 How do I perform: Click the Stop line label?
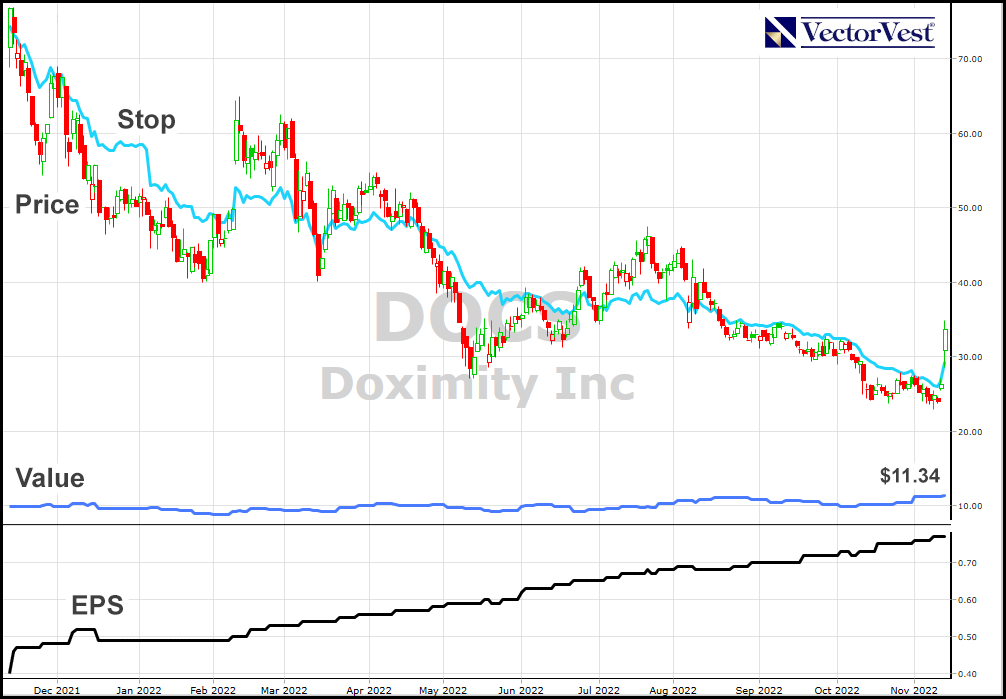tap(146, 120)
